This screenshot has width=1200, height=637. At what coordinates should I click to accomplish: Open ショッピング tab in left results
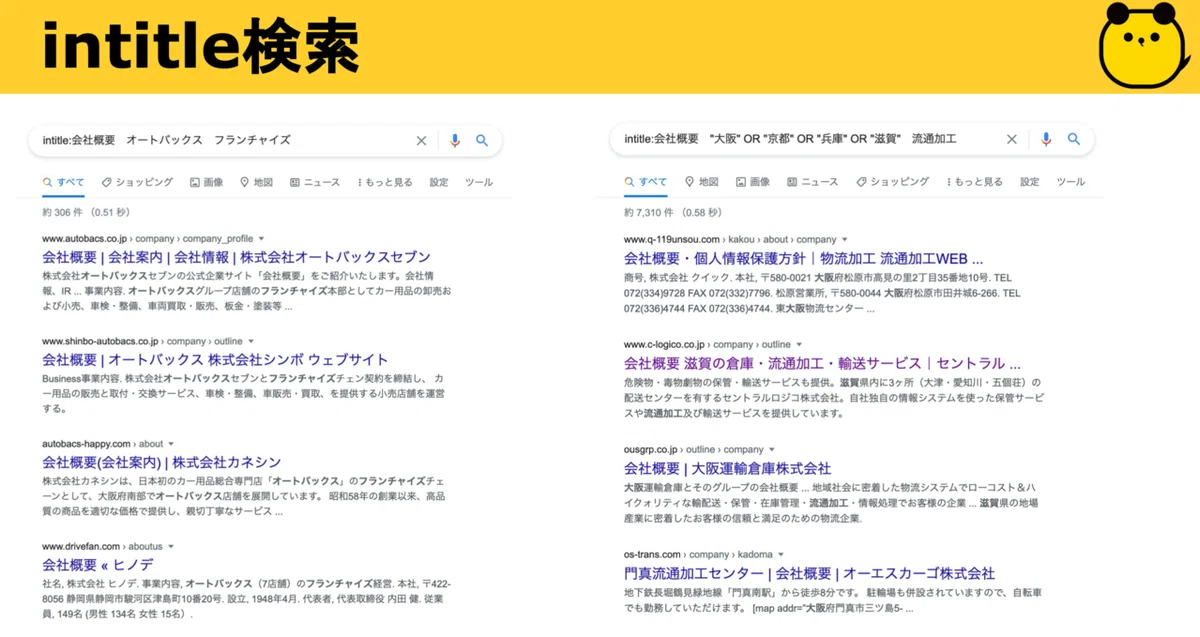[x=137, y=183]
